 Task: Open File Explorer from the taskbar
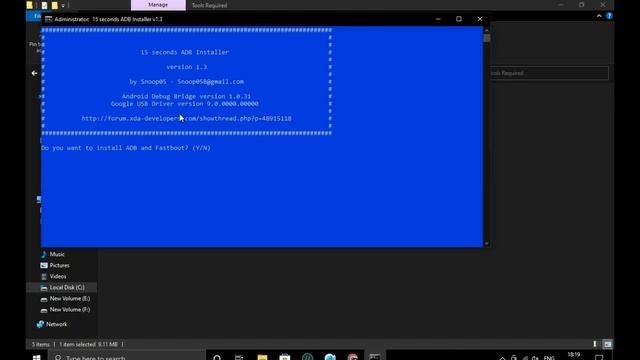click(262, 357)
